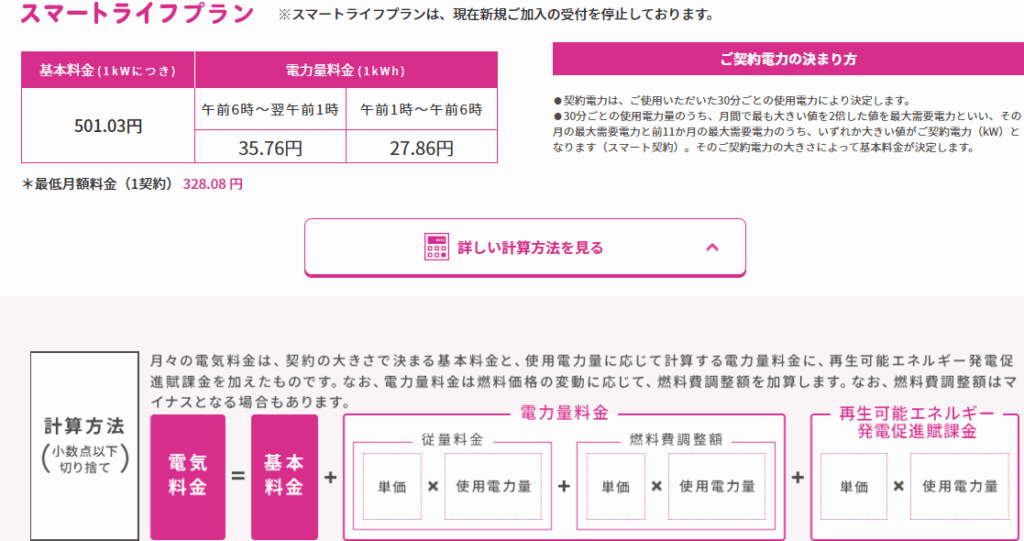1024x541 pixels.
Task: Click the pink 電気料金 block
Action: [188, 477]
